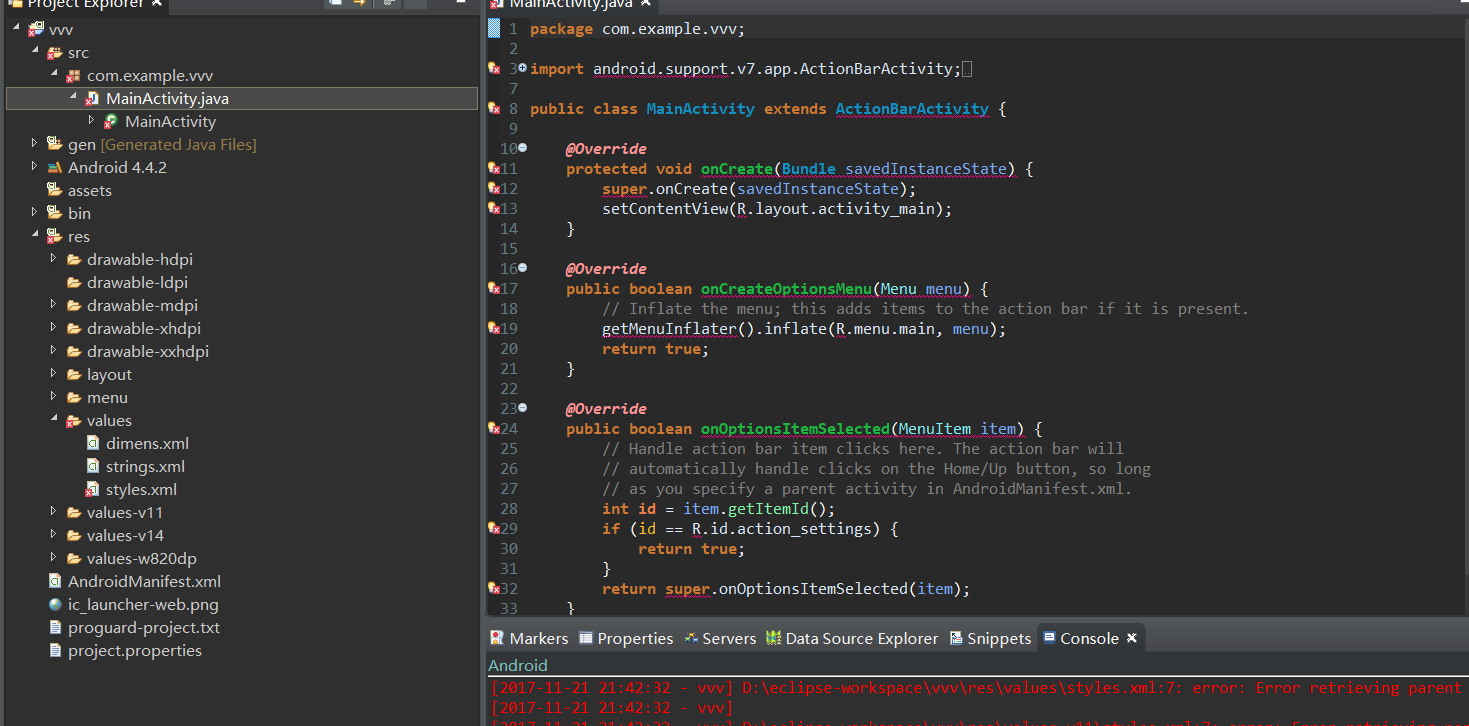Expand the Android 4.4.2 library node
1469x726 pixels.
(34, 167)
